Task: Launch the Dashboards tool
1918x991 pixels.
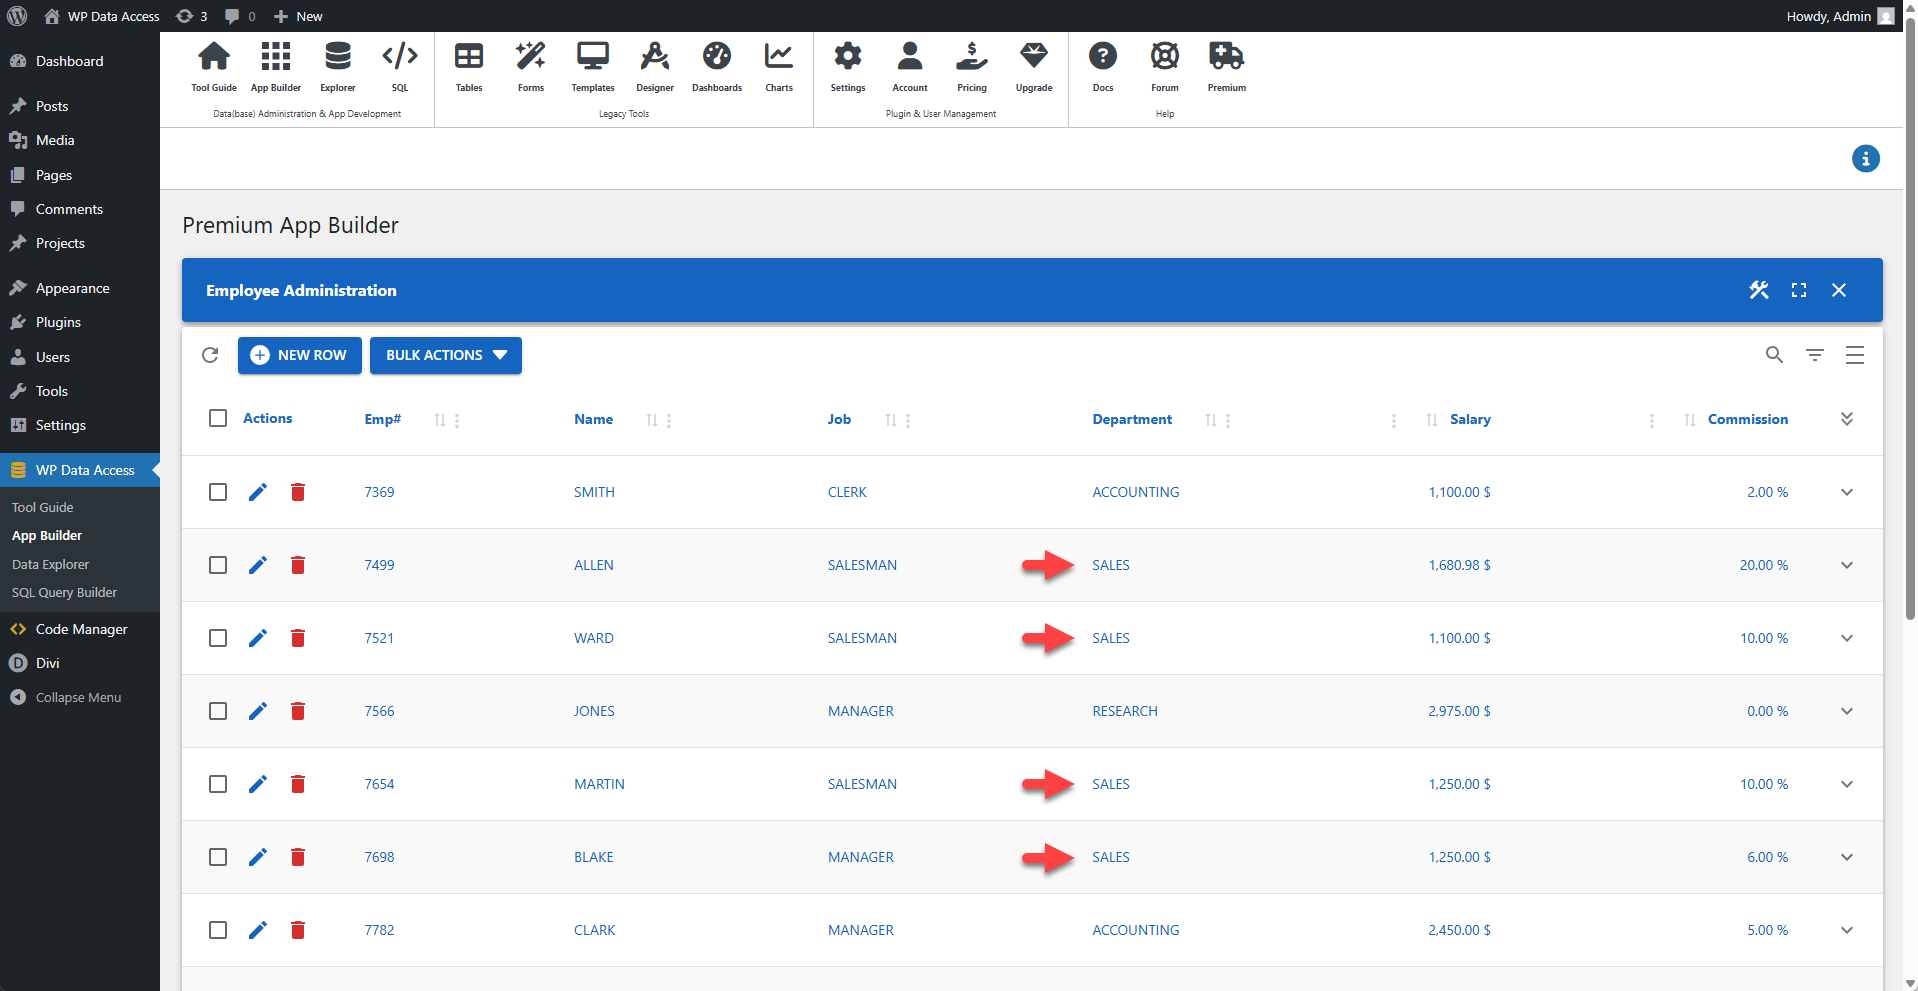Action: 716,65
